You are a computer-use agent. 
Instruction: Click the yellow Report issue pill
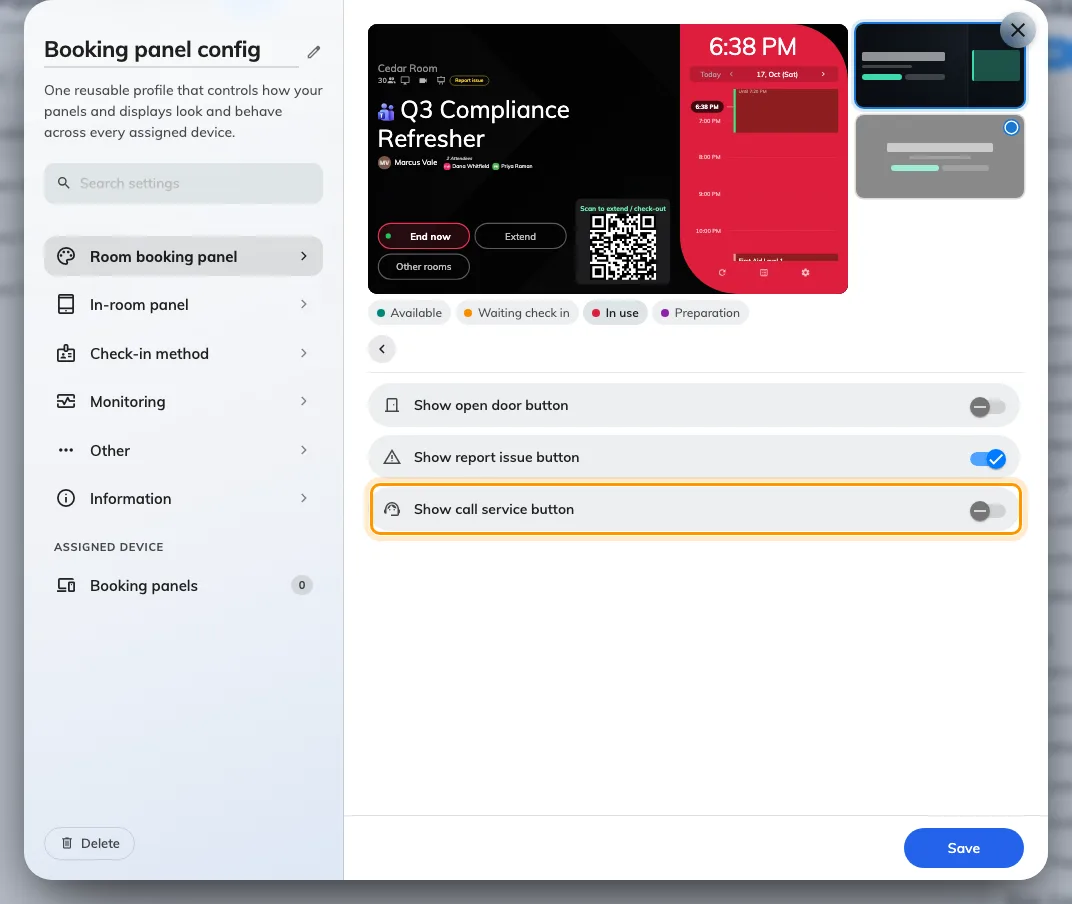469,81
